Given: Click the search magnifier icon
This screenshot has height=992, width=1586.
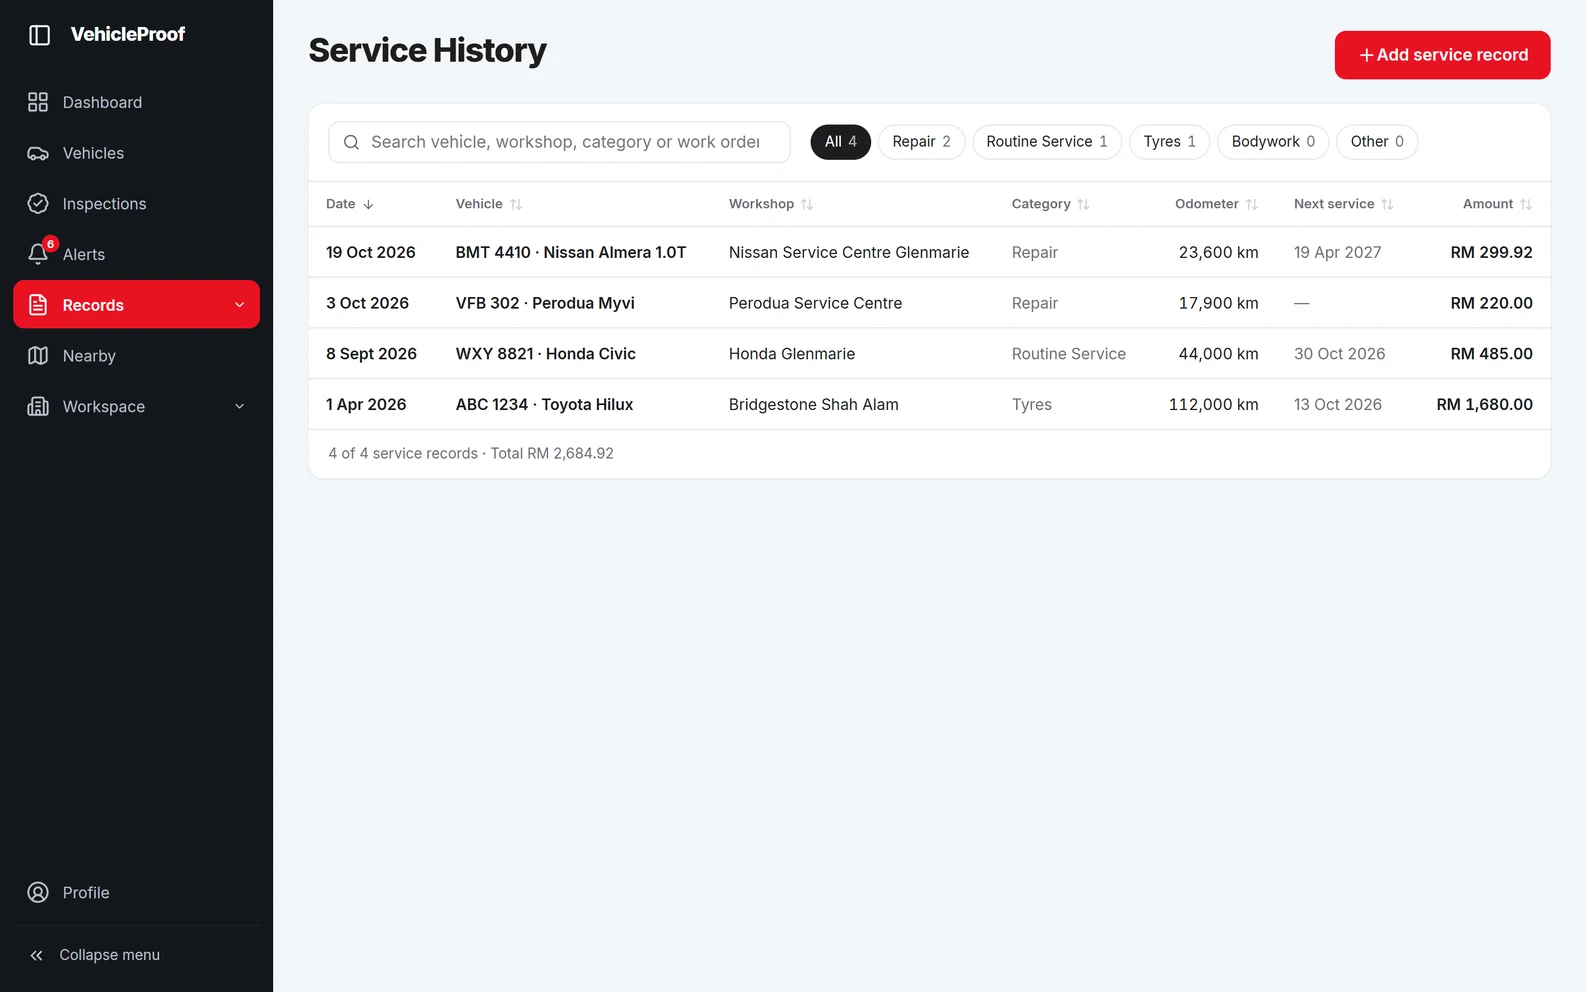Looking at the screenshot, I should [351, 142].
